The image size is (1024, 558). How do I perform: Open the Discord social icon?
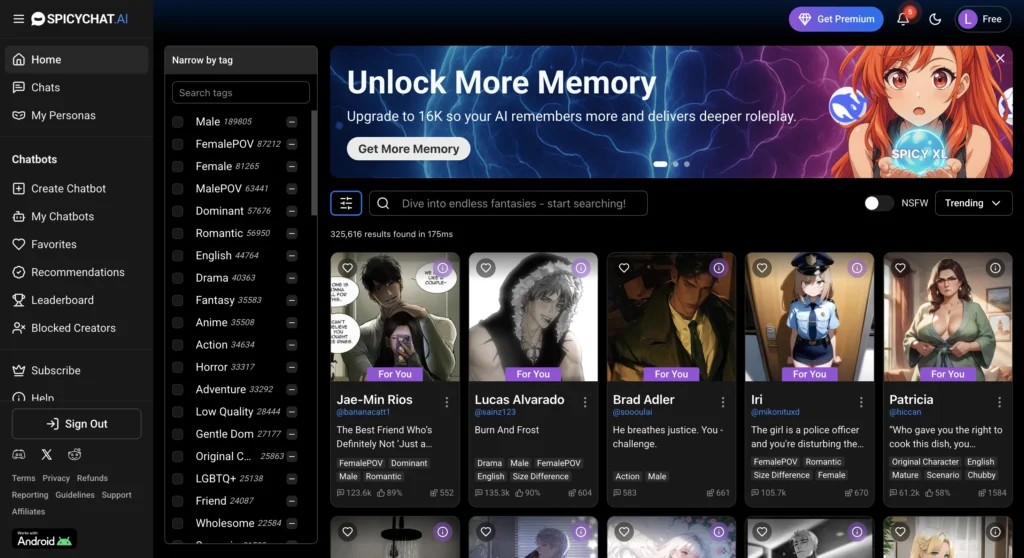click(x=18, y=455)
